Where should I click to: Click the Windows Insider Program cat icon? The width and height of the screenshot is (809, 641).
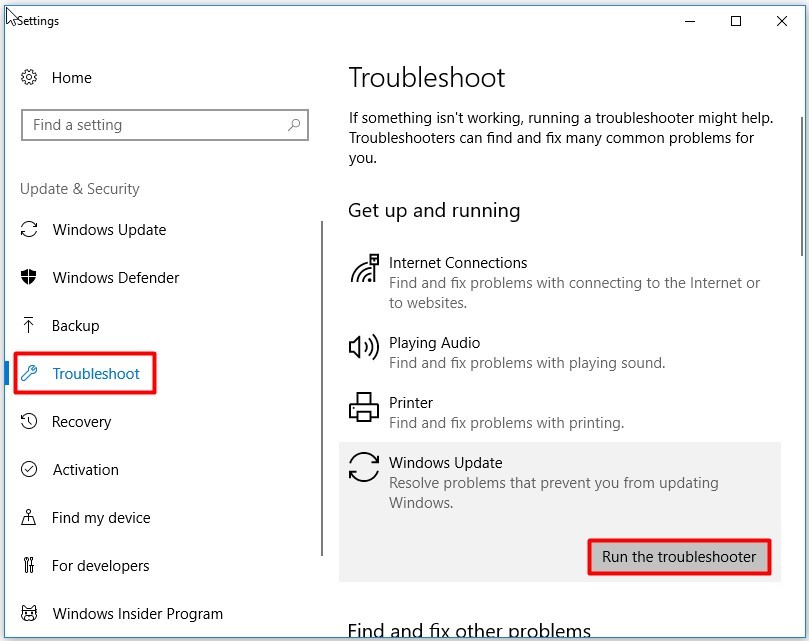[x=29, y=613]
